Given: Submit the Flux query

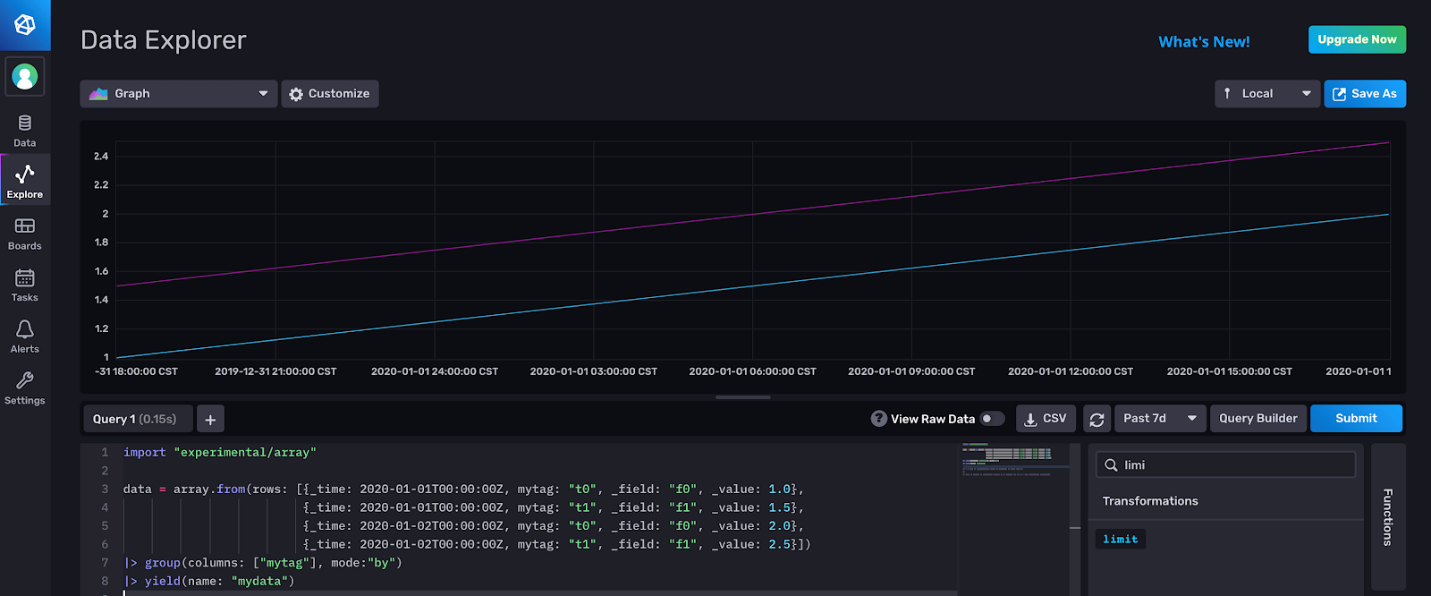Looking at the screenshot, I should pyautogui.click(x=1356, y=418).
